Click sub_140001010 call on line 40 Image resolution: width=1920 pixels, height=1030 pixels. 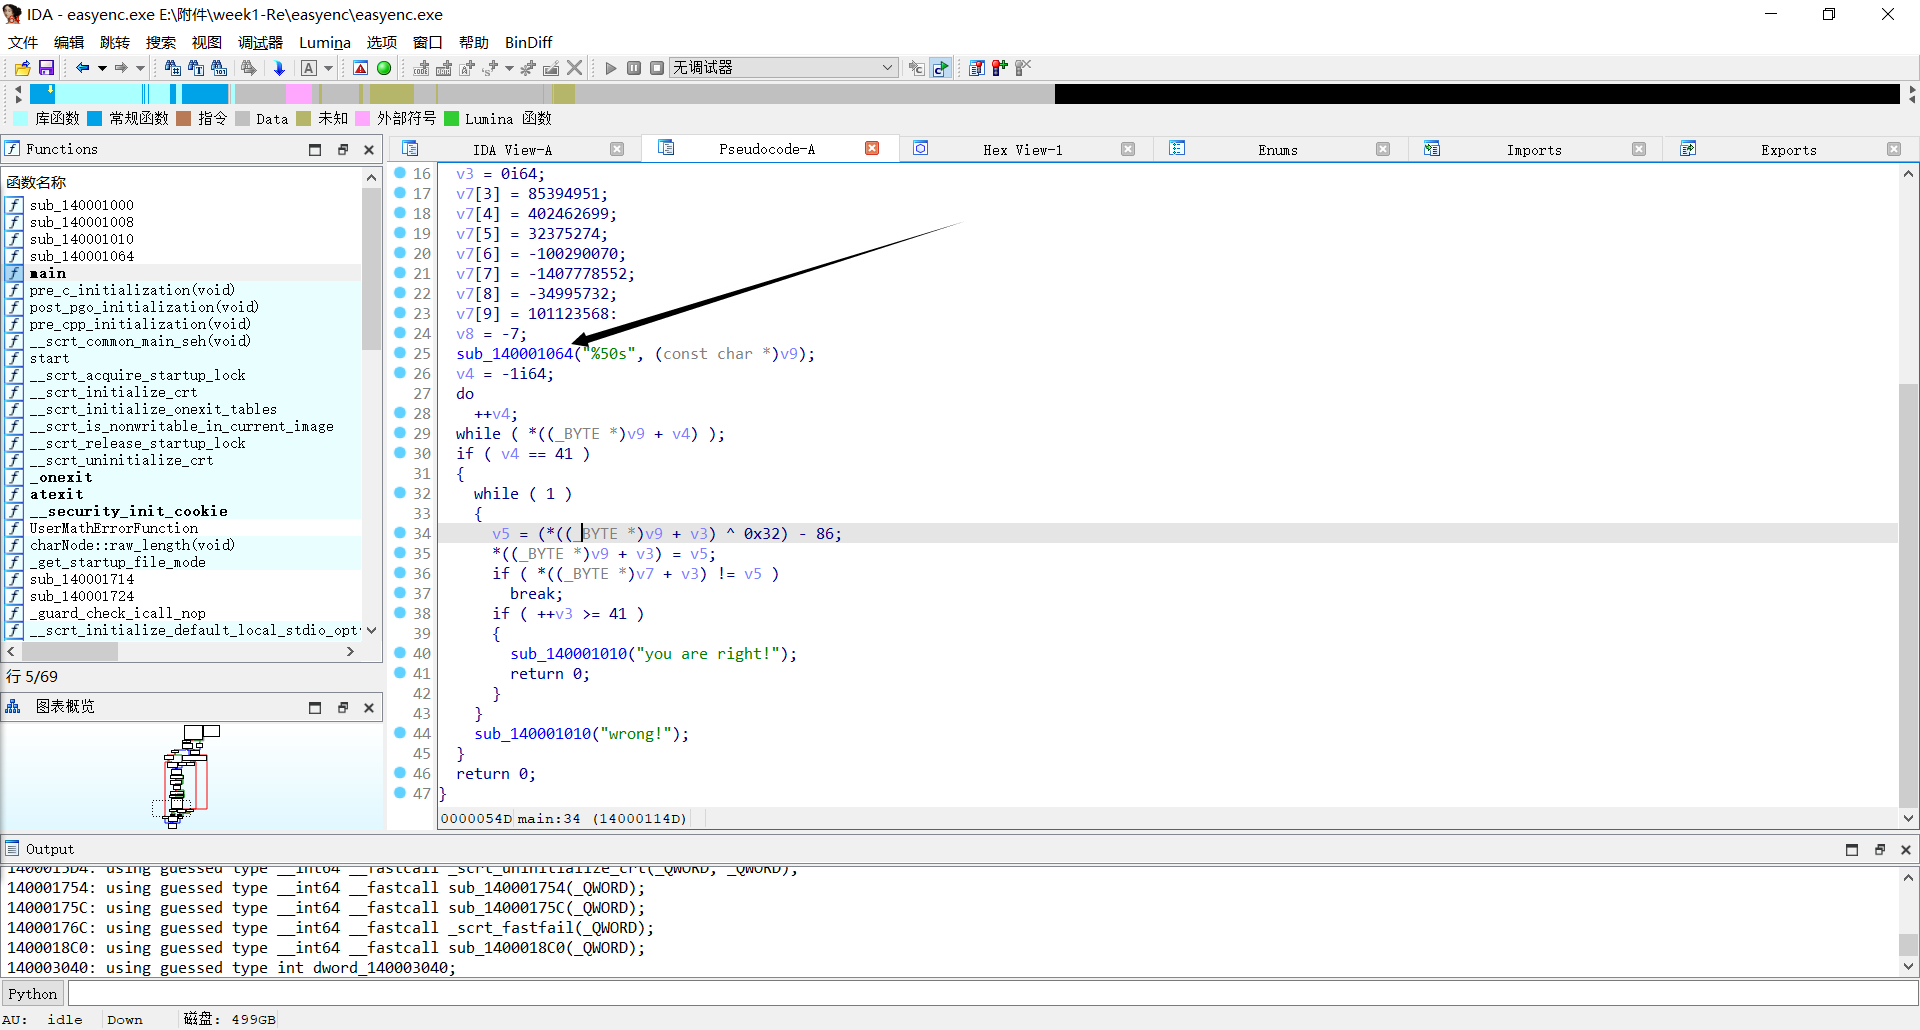(x=568, y=653)
